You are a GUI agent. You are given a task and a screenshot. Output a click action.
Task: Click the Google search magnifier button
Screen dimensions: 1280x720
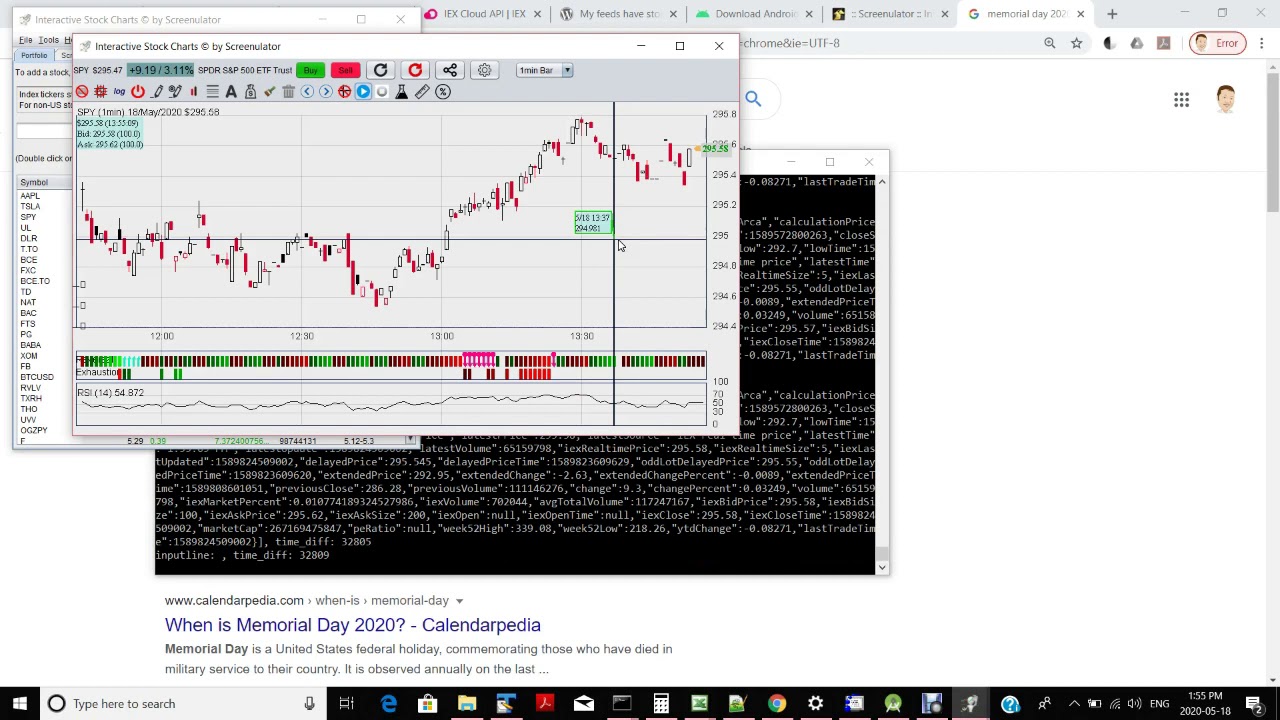pyautogui.click(x=753, y=98)
